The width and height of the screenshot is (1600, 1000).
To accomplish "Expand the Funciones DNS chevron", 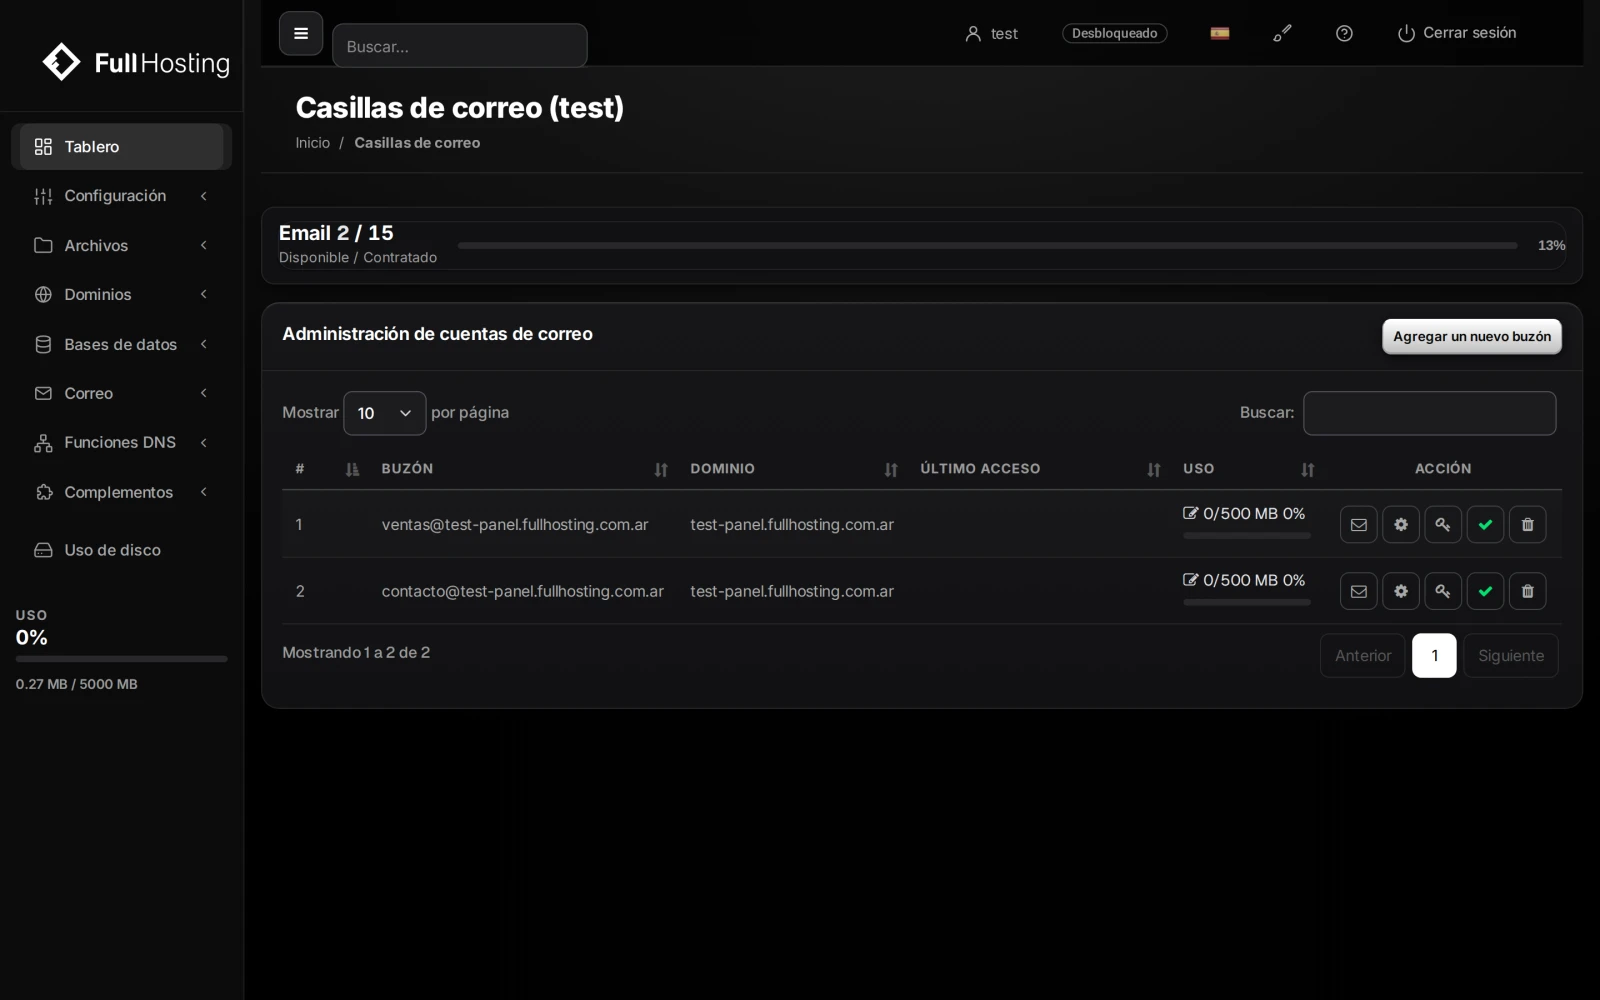I will pos(203,442).
